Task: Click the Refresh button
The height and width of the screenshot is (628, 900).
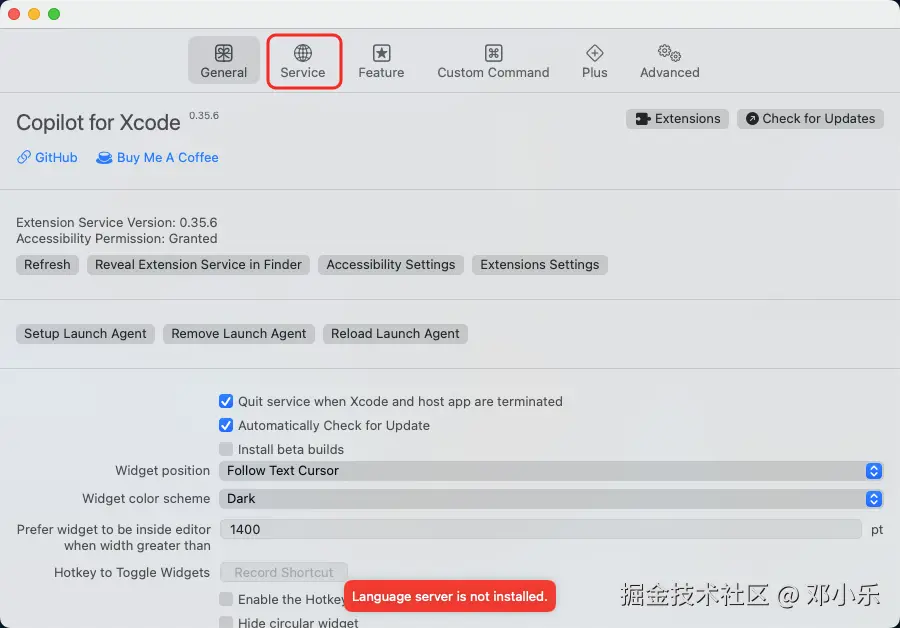Action: coord(47,265)
